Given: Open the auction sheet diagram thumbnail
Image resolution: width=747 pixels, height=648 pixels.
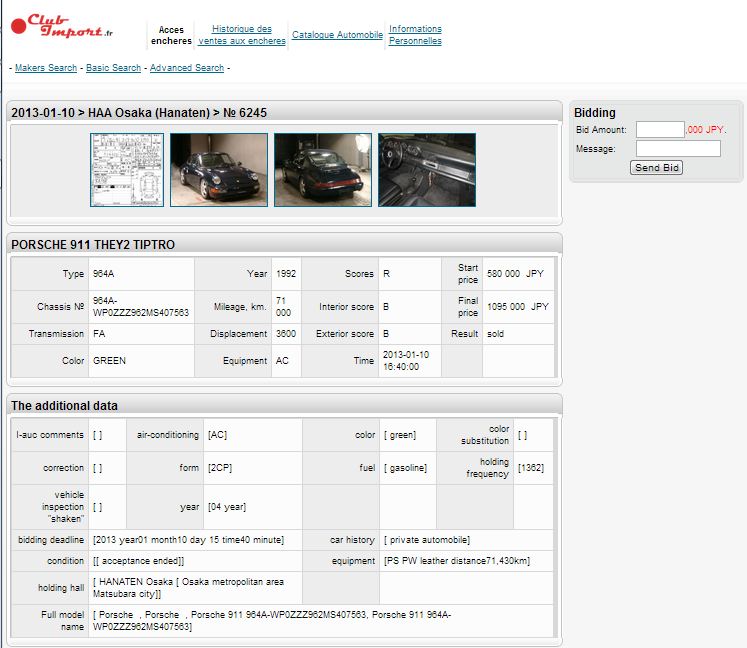Looking at the screenshot, I should point(127,170).
